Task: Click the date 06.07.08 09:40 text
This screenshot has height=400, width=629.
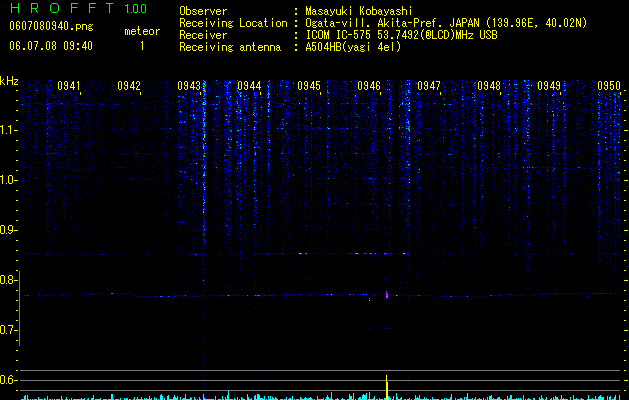Action: click(x=51, y=46)
